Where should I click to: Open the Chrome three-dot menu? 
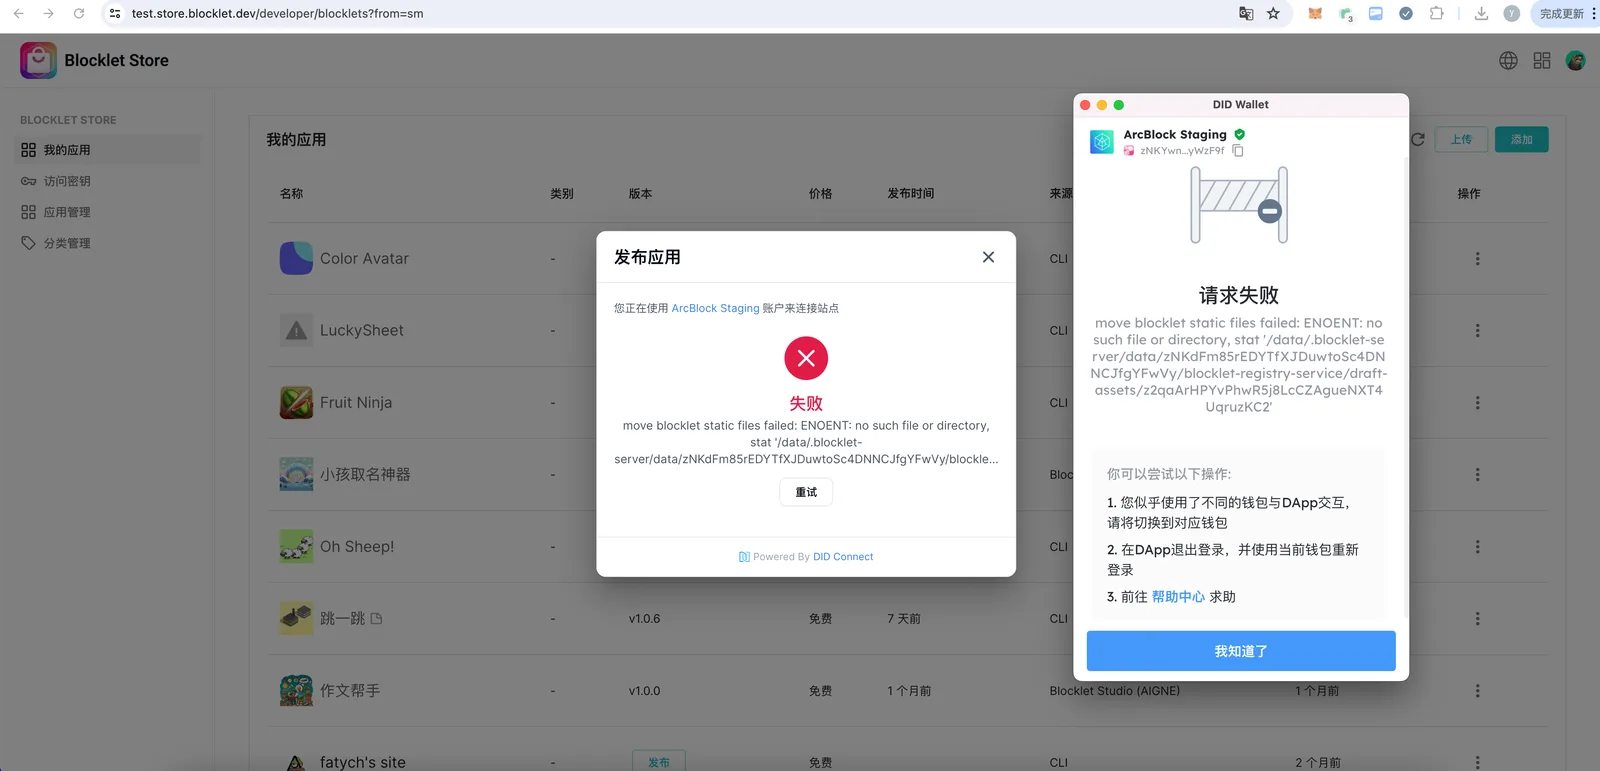(1594, 14)
